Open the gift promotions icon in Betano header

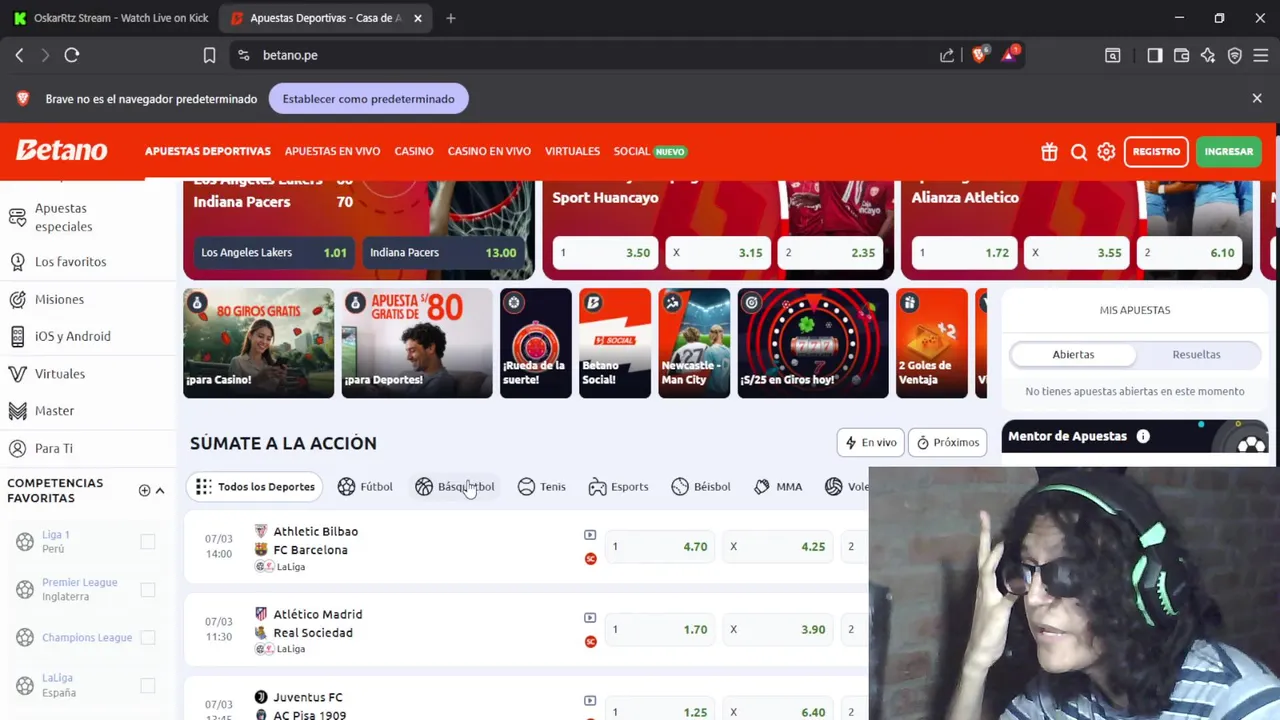point(1049,152)
